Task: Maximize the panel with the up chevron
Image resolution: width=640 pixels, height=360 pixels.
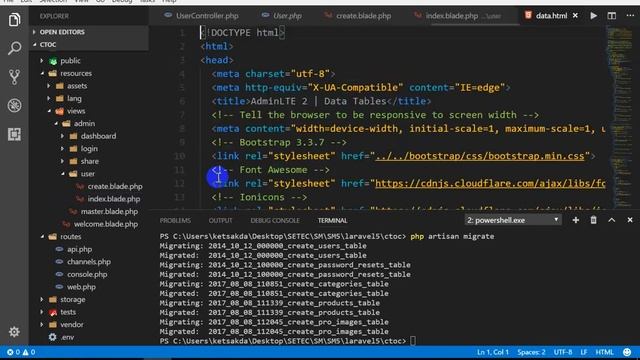Action: click(x=611, y=220)
